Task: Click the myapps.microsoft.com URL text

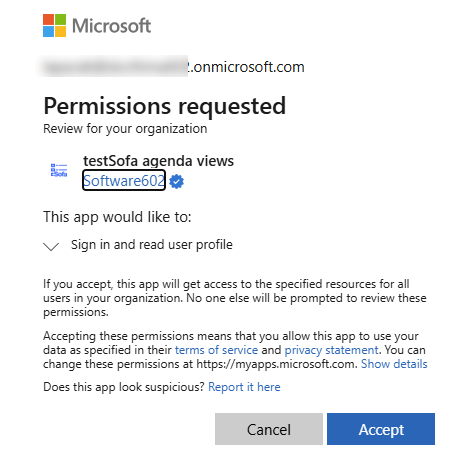Action: pyautogui.click(x=277, y=364)
